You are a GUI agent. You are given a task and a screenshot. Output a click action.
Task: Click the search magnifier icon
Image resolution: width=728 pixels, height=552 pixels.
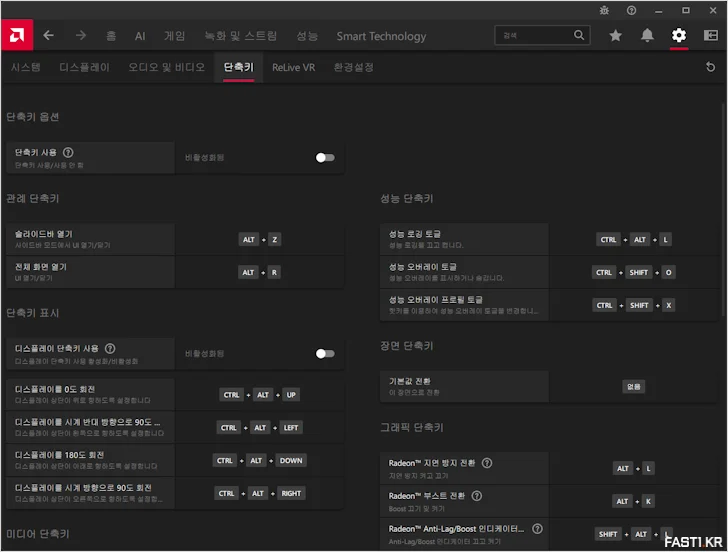click(578, 35)
